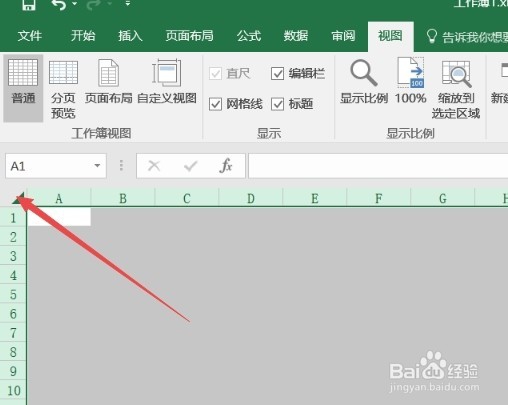Select column F header
Screen dimensions: 508x405
click(x=379, y=199)
